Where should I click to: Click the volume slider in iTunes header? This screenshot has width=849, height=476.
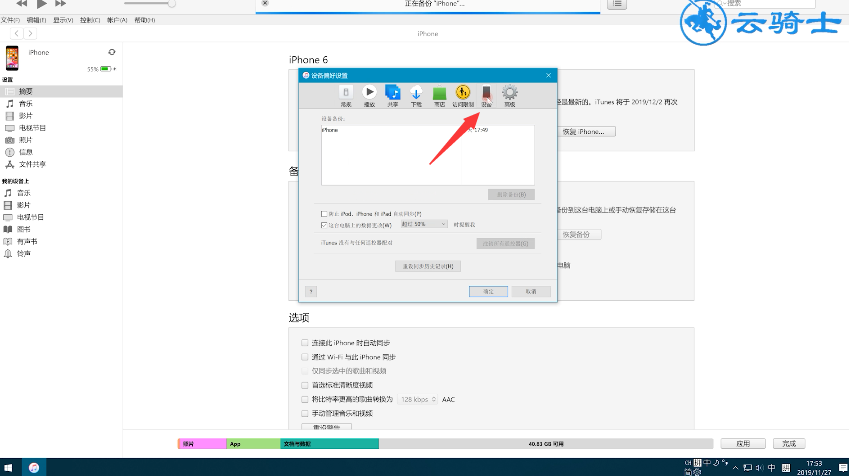[x=150, y=3]
